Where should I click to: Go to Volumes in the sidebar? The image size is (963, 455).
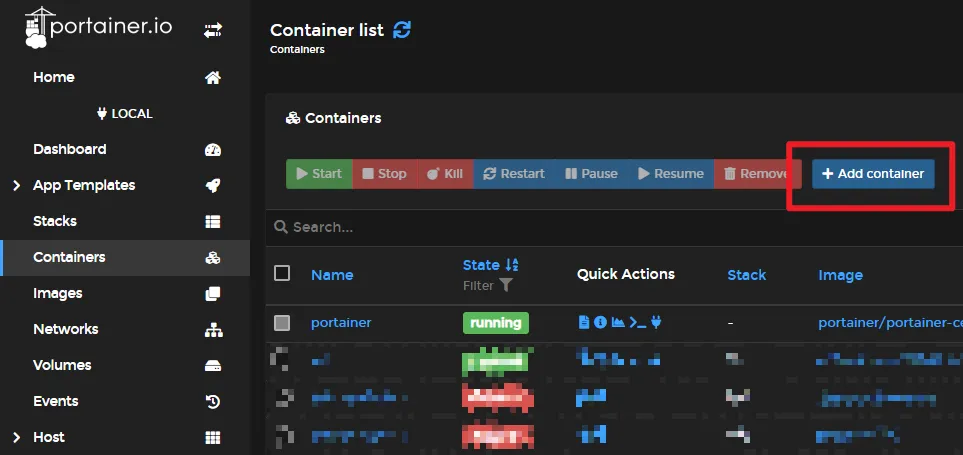(62, 365)
